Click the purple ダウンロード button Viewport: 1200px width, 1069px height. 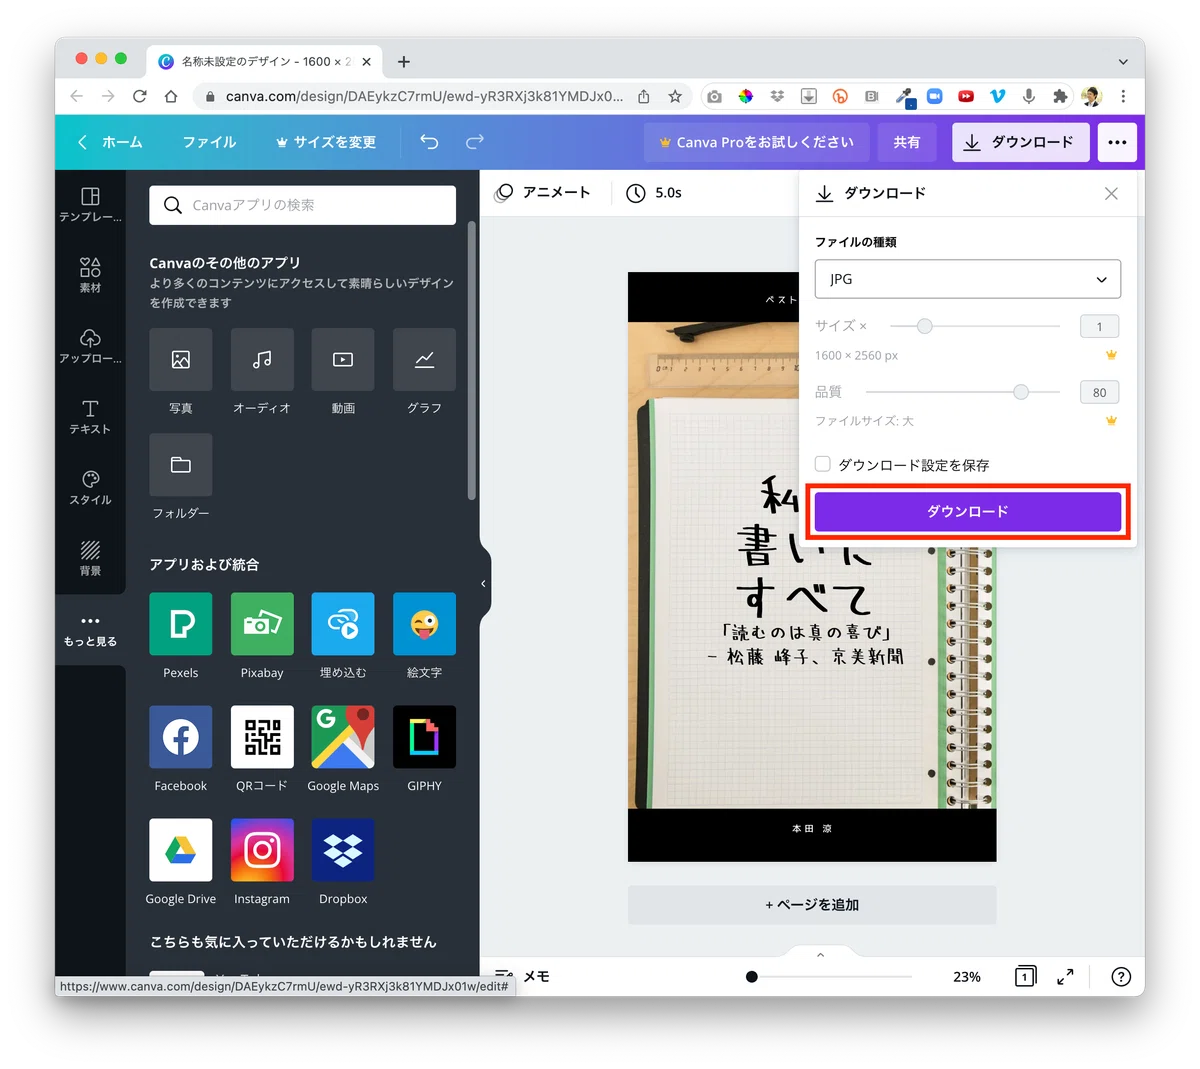pos(968,511)
